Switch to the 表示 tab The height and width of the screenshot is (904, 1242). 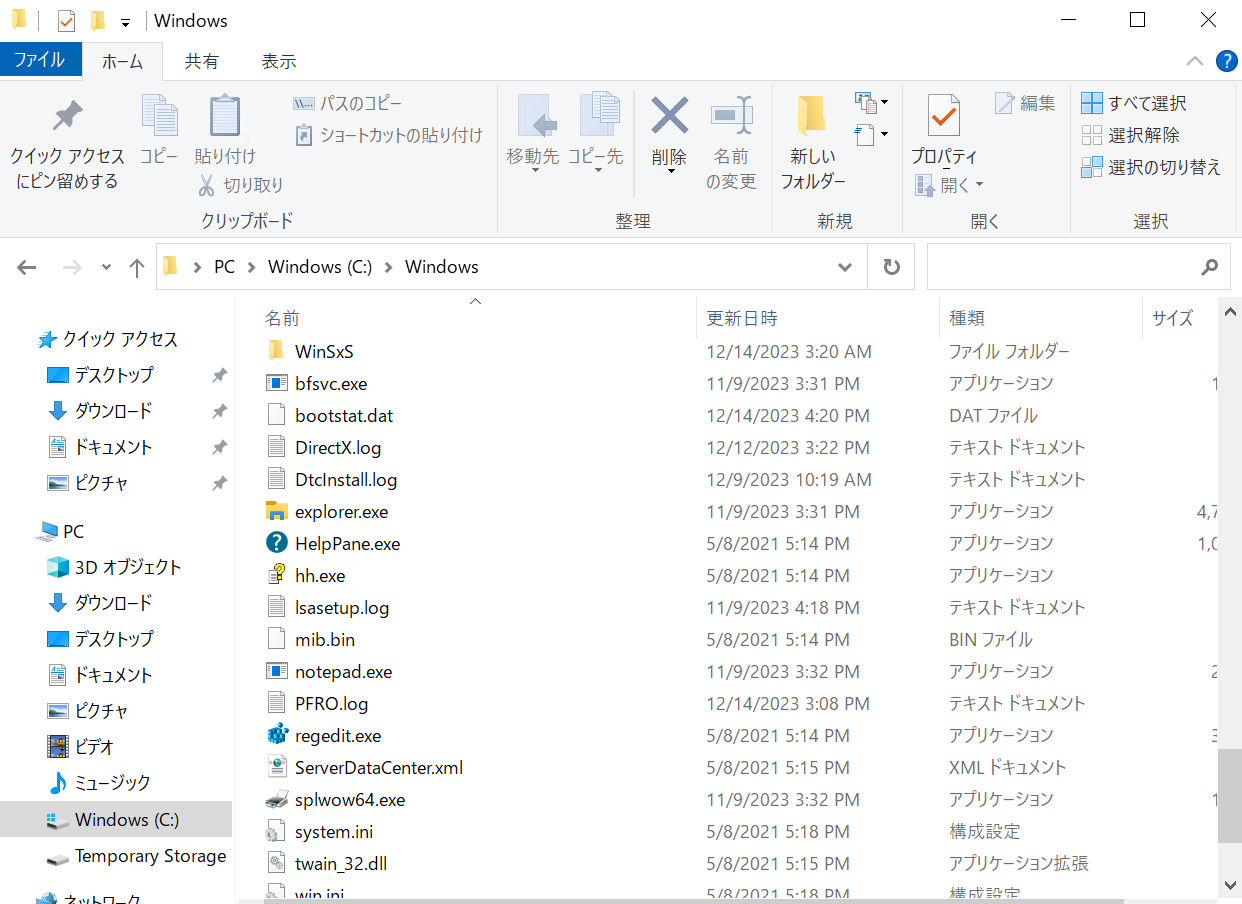278,61
